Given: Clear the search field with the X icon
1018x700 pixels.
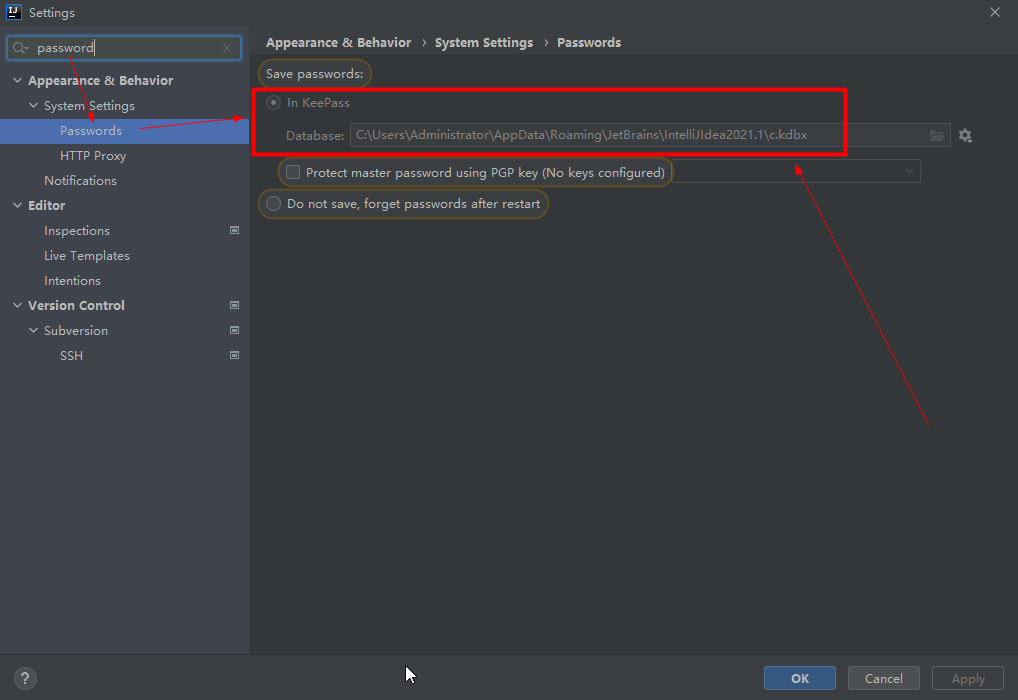Looking at the screenshot, I should point(227,48).
